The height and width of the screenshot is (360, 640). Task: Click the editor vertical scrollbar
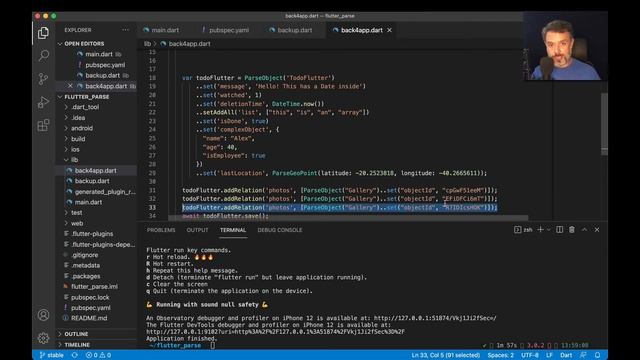[x=604, y=124]
